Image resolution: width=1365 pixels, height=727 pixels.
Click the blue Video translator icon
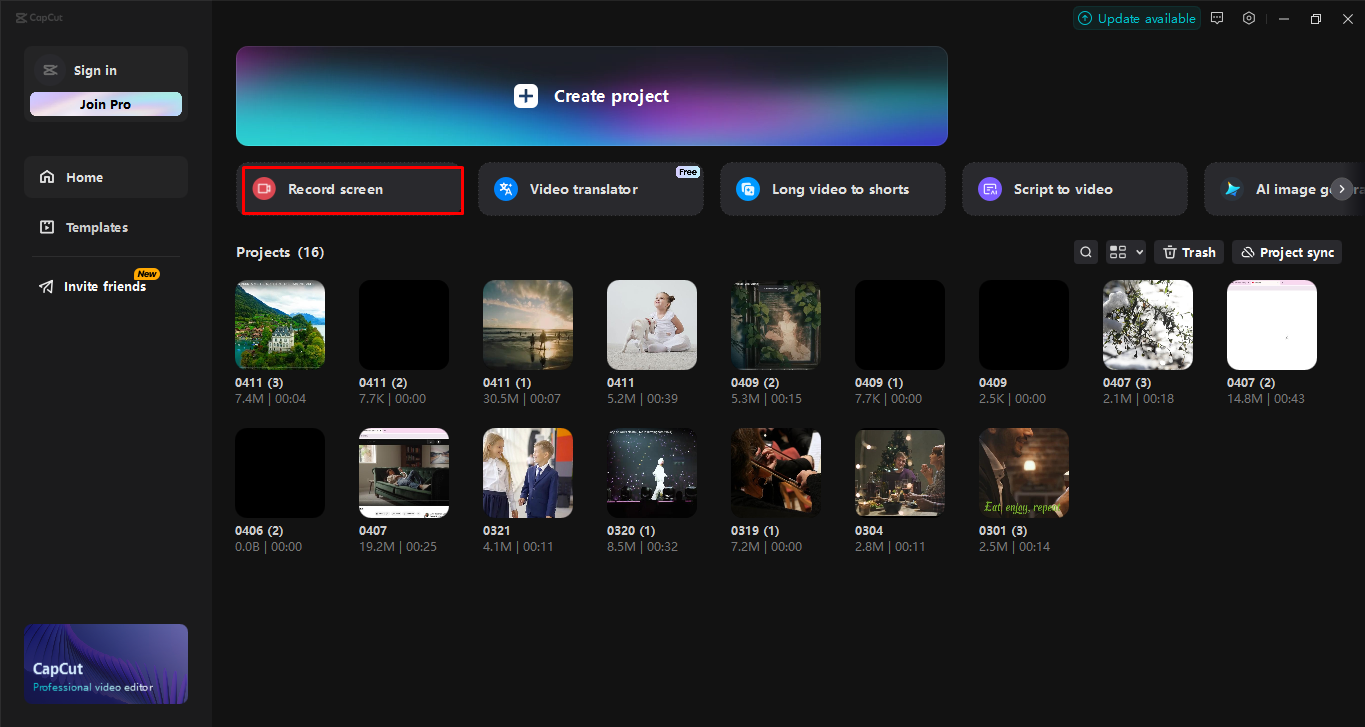(506, 189)
